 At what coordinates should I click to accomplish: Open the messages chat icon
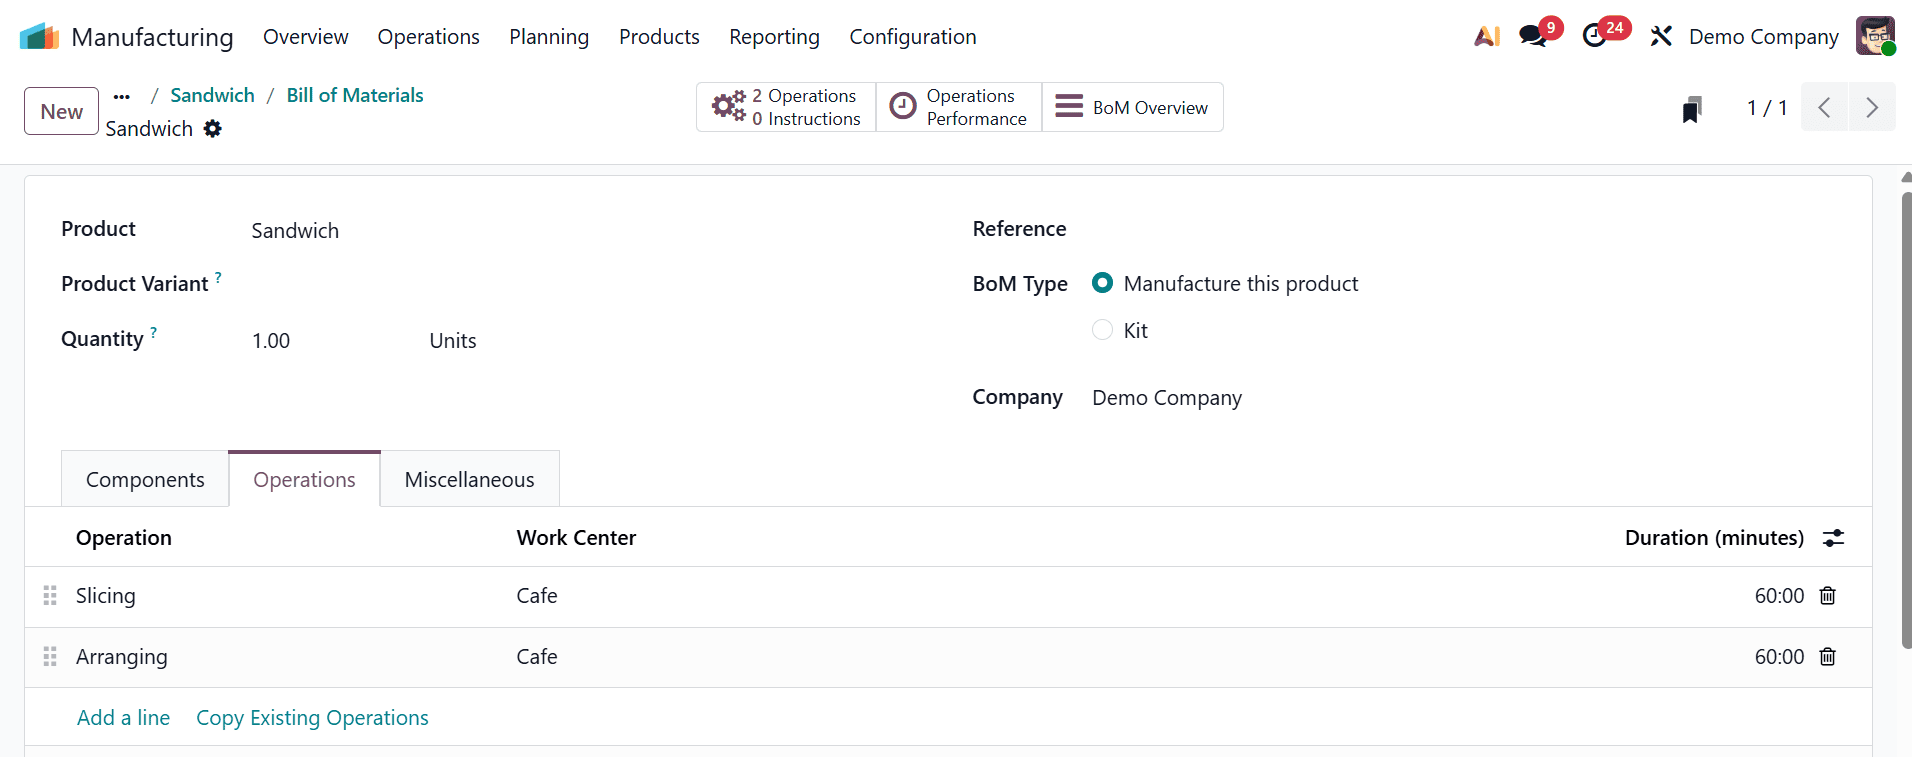click(1532, 37)
